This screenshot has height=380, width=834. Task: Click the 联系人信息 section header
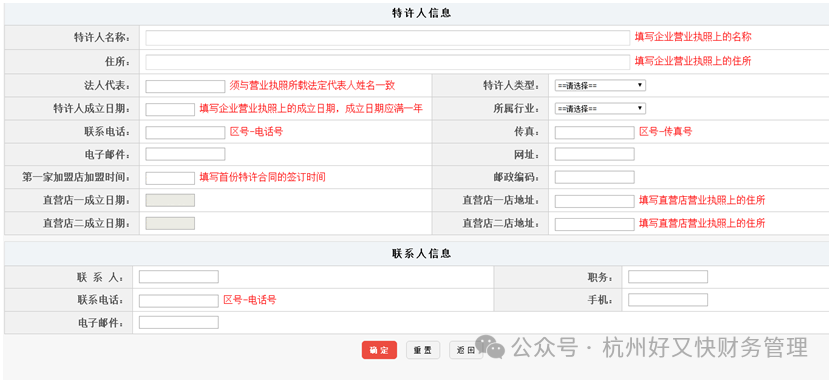421,254
